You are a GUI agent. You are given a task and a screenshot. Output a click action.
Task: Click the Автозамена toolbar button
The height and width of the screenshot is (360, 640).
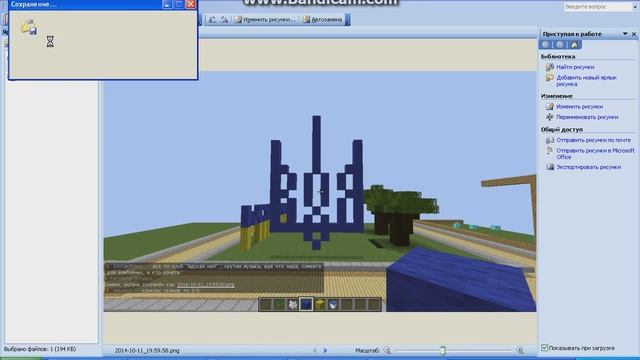[322, 19]
